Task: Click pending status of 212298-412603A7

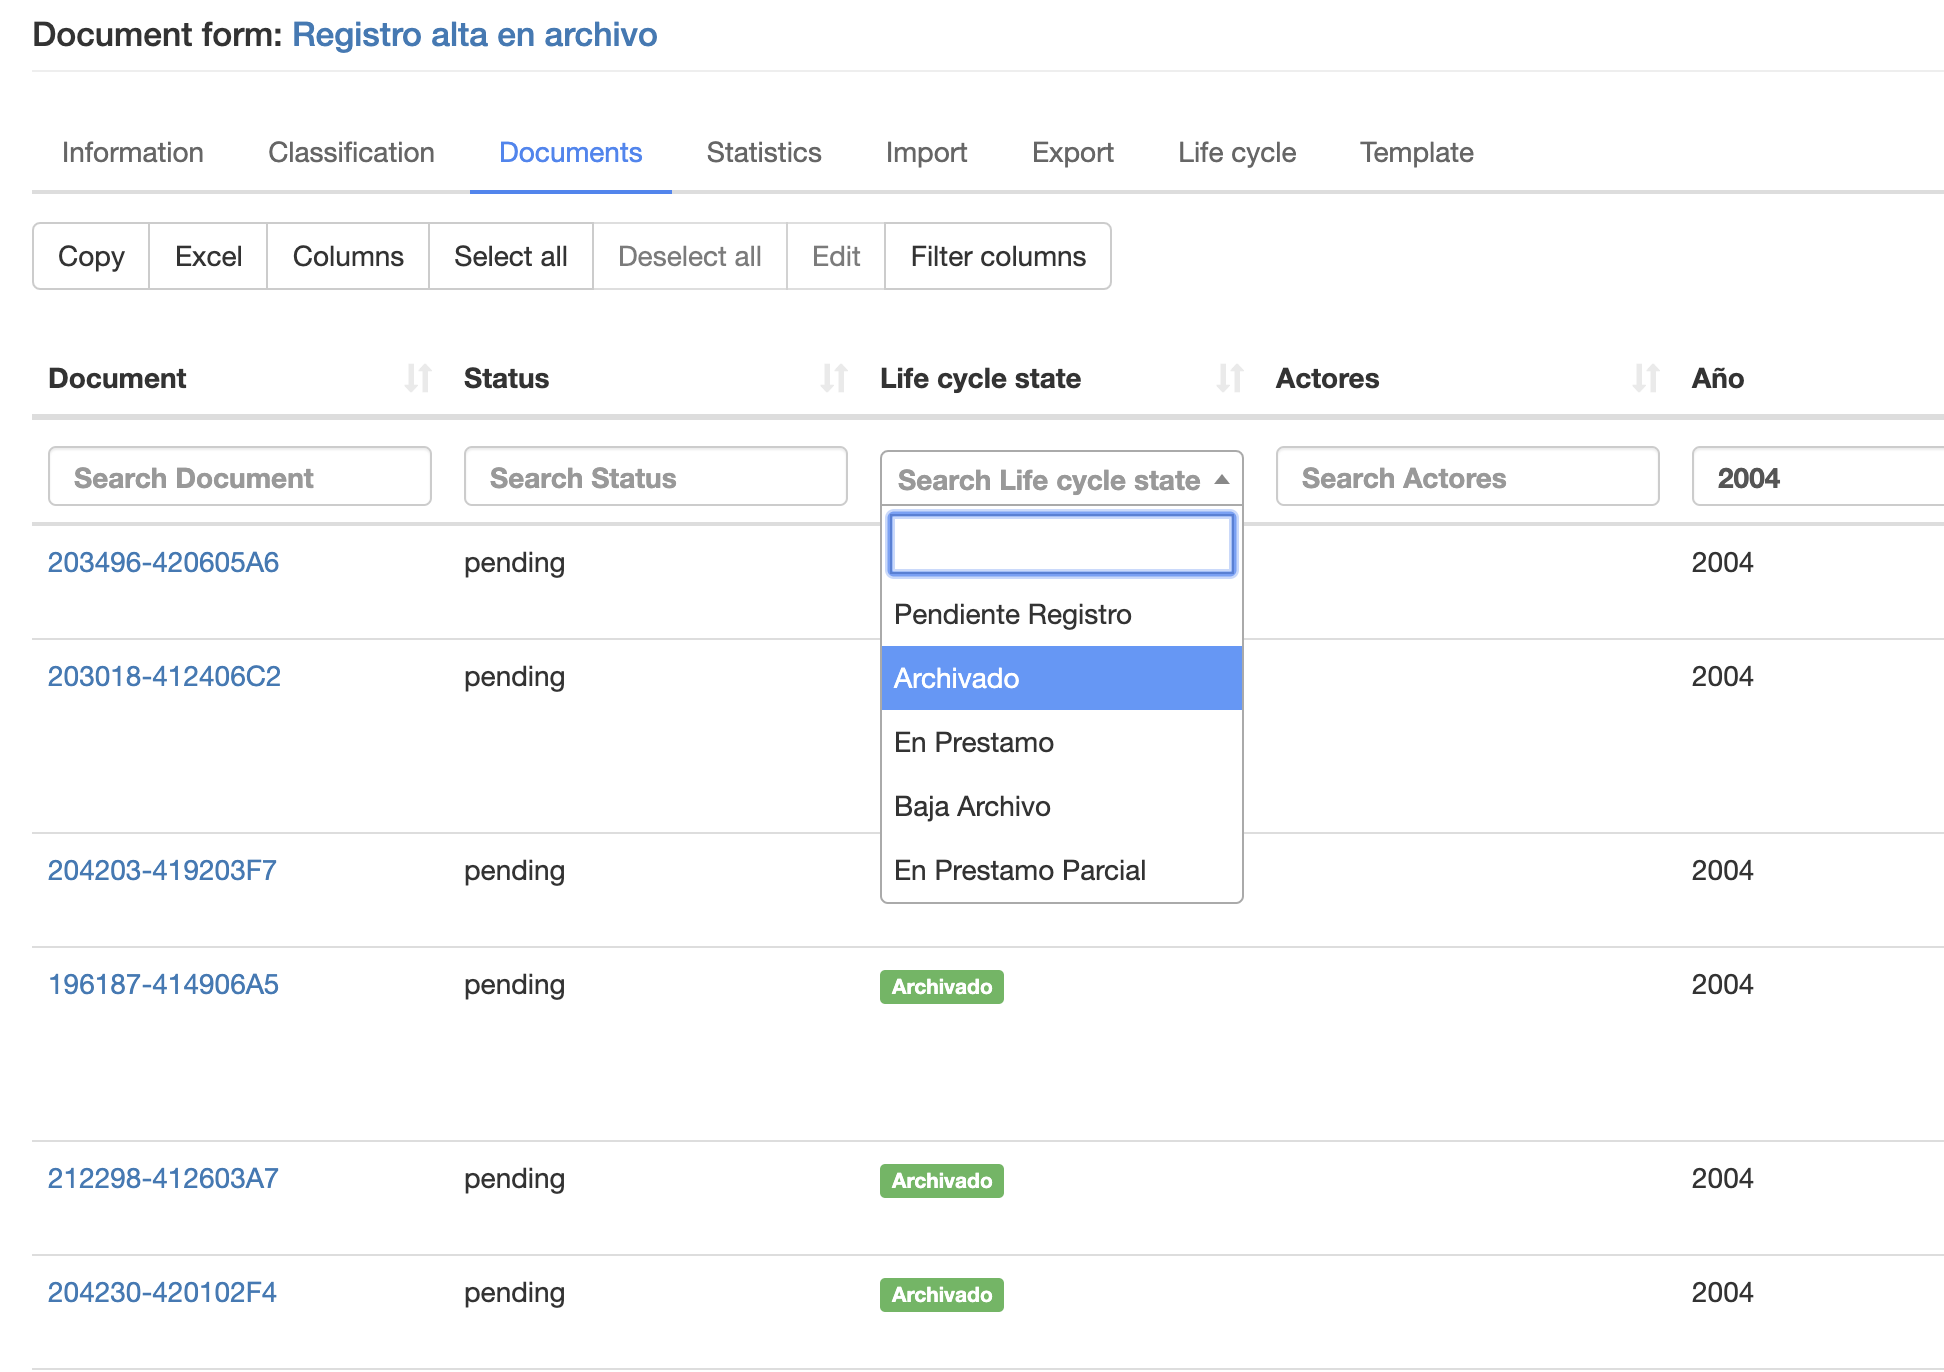Action: pos(514,1179)
